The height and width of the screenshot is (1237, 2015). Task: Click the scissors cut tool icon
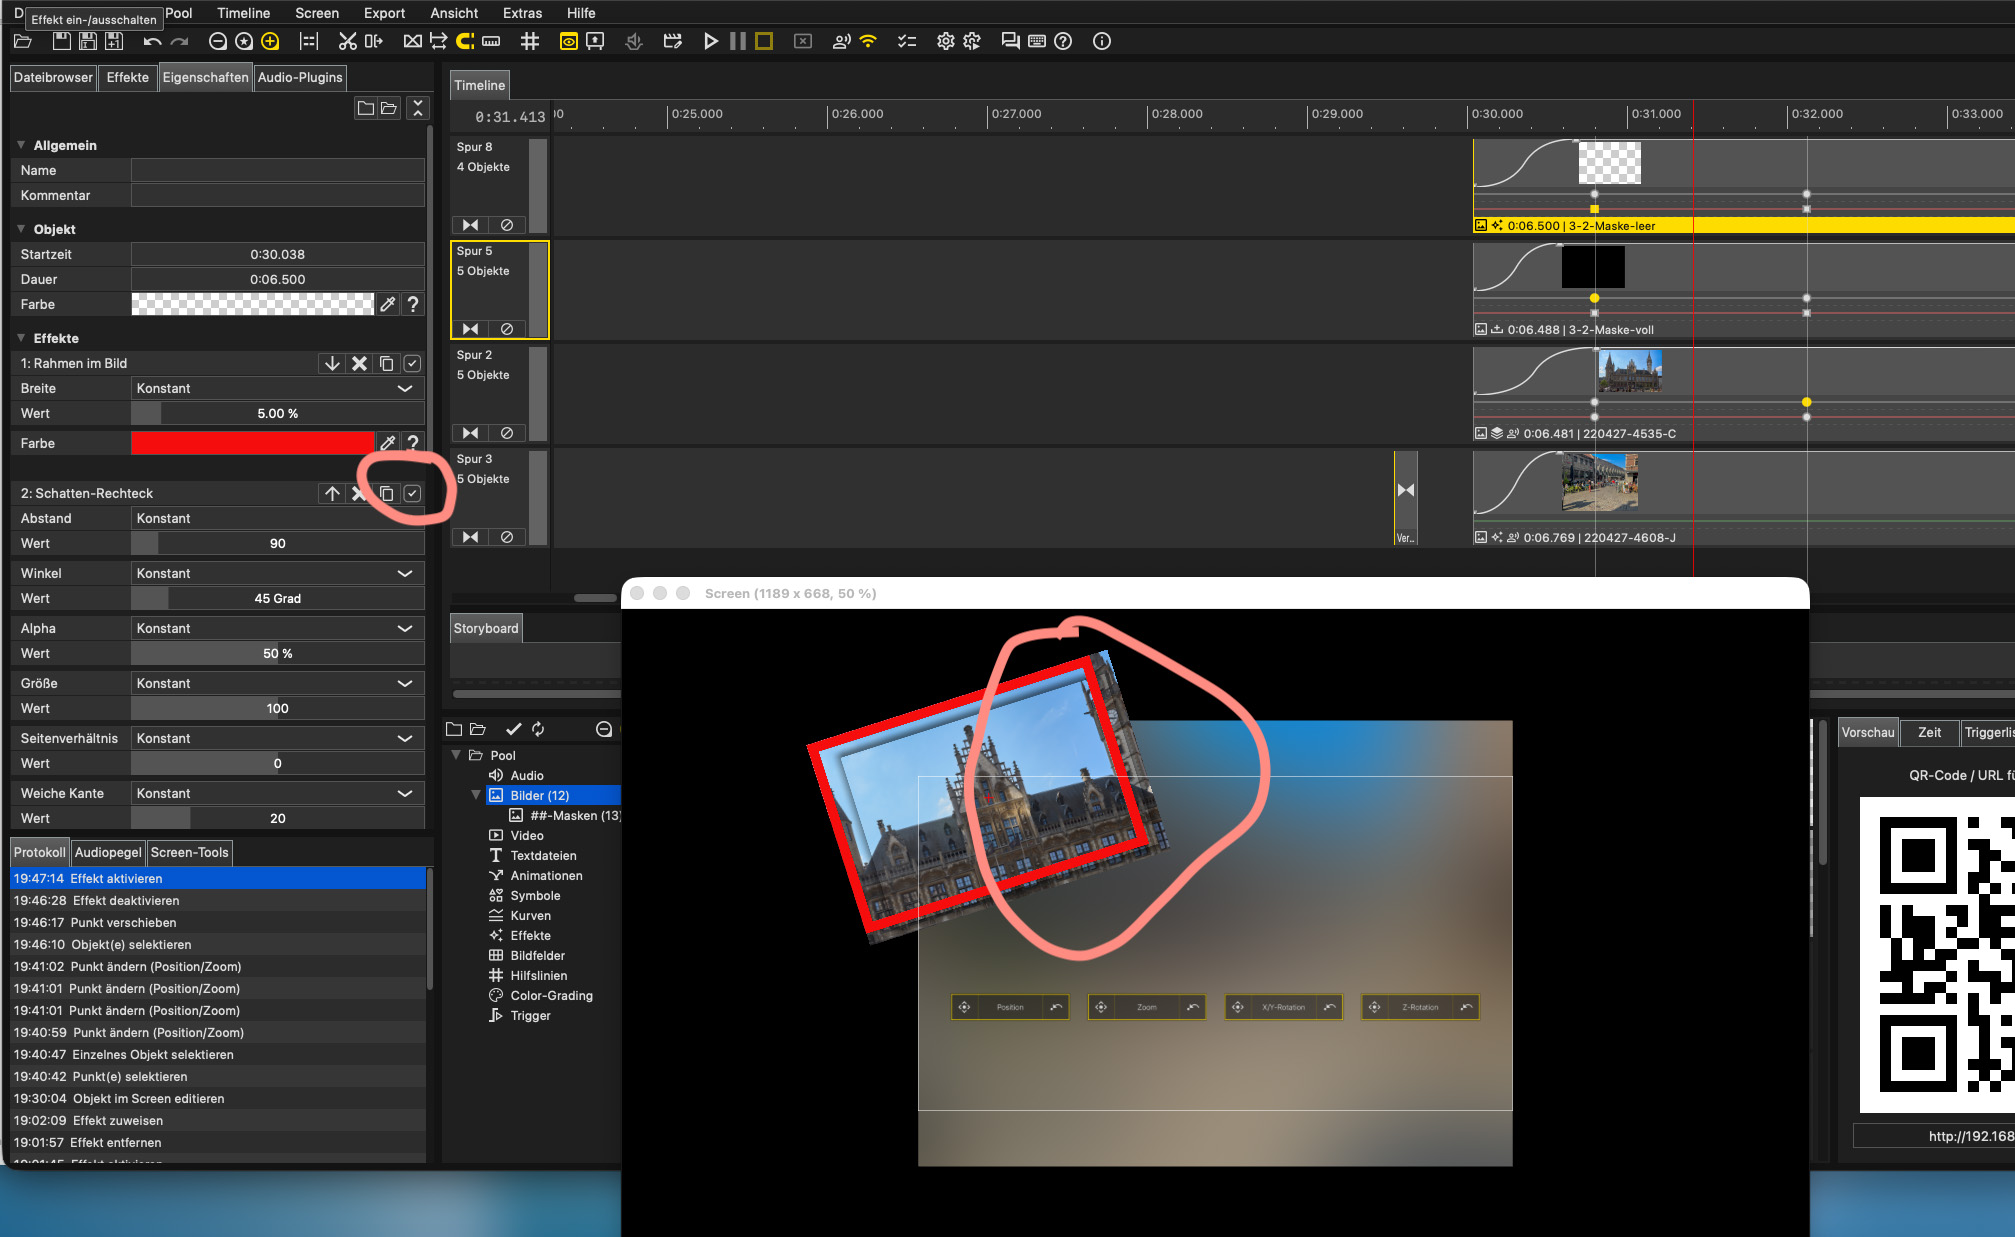pos(347,41)
